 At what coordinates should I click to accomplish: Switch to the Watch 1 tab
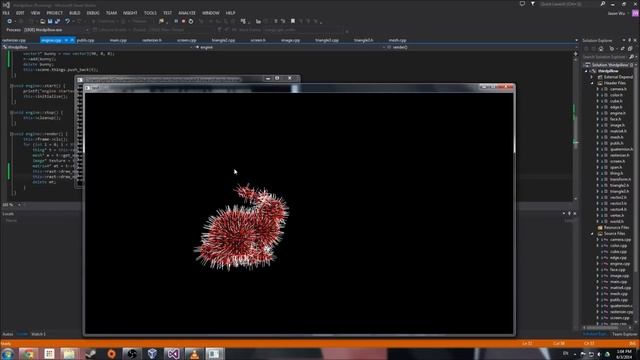click(x=38, y=334)
